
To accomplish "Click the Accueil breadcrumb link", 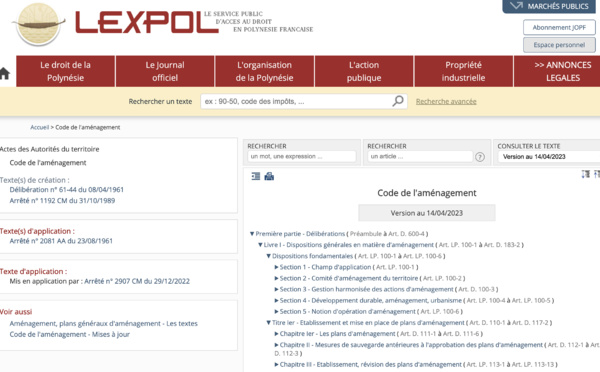I will click(x=40, y=127).
